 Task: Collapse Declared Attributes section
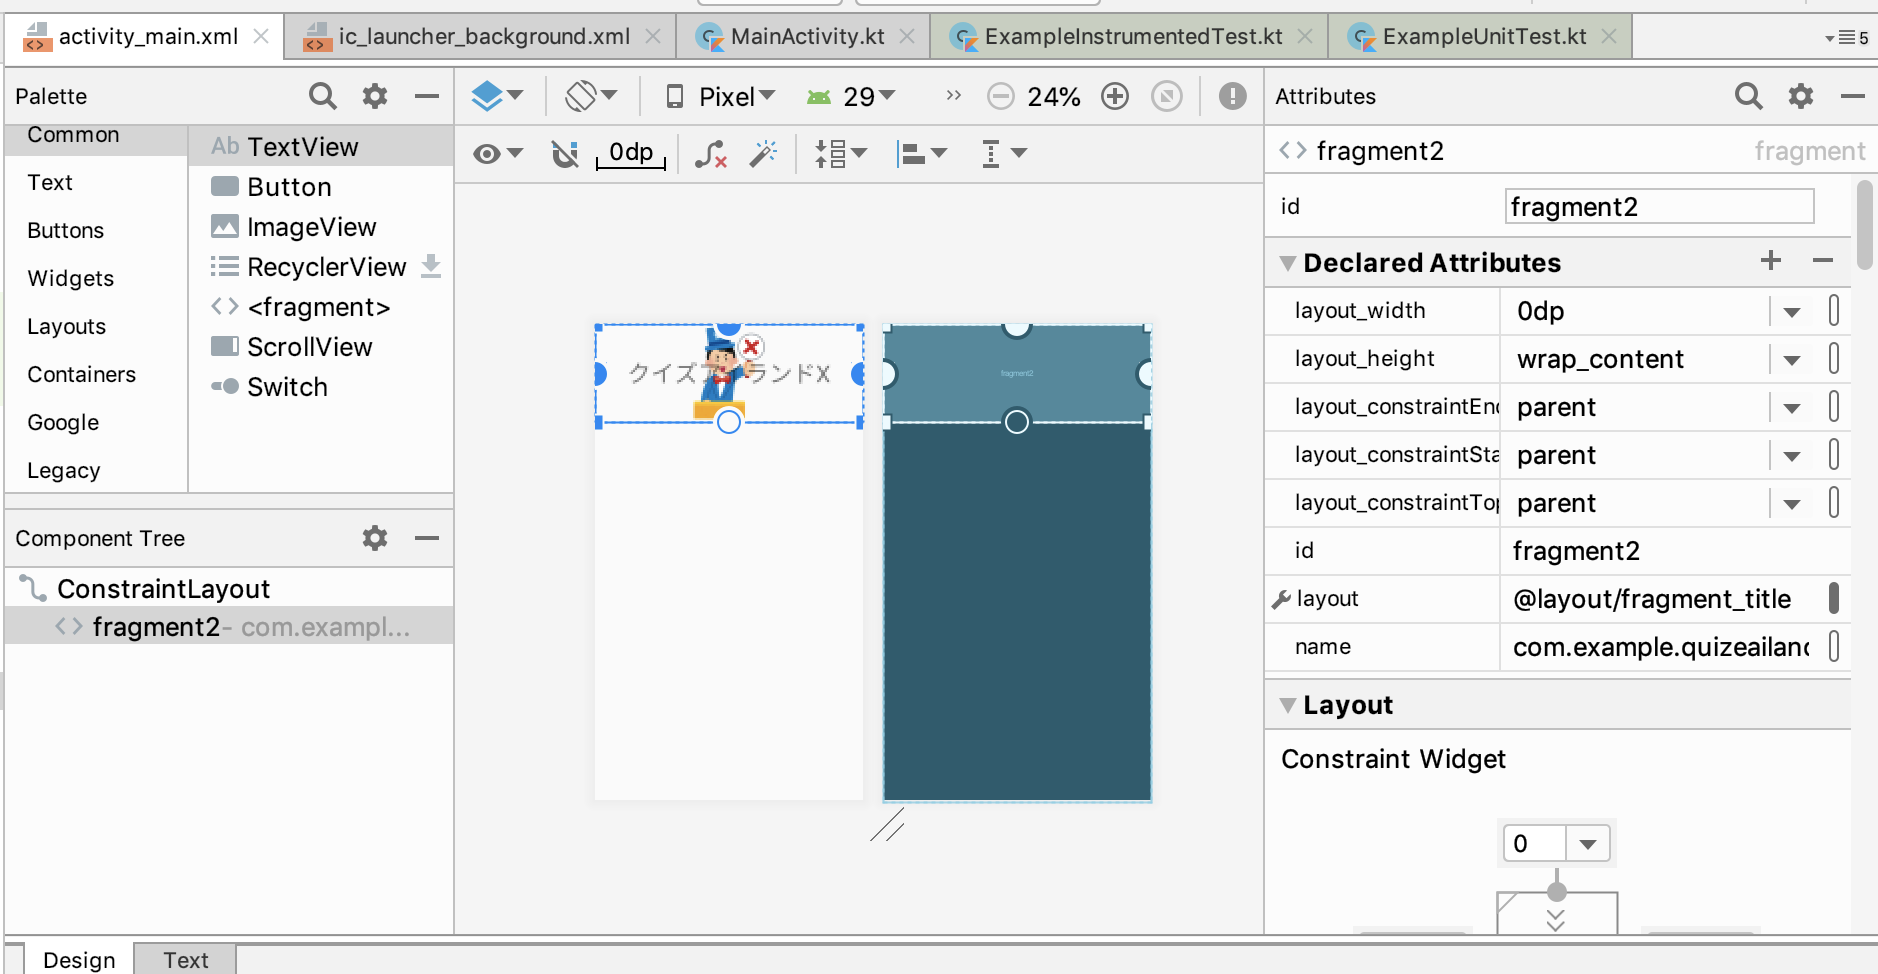[1288, 264]
